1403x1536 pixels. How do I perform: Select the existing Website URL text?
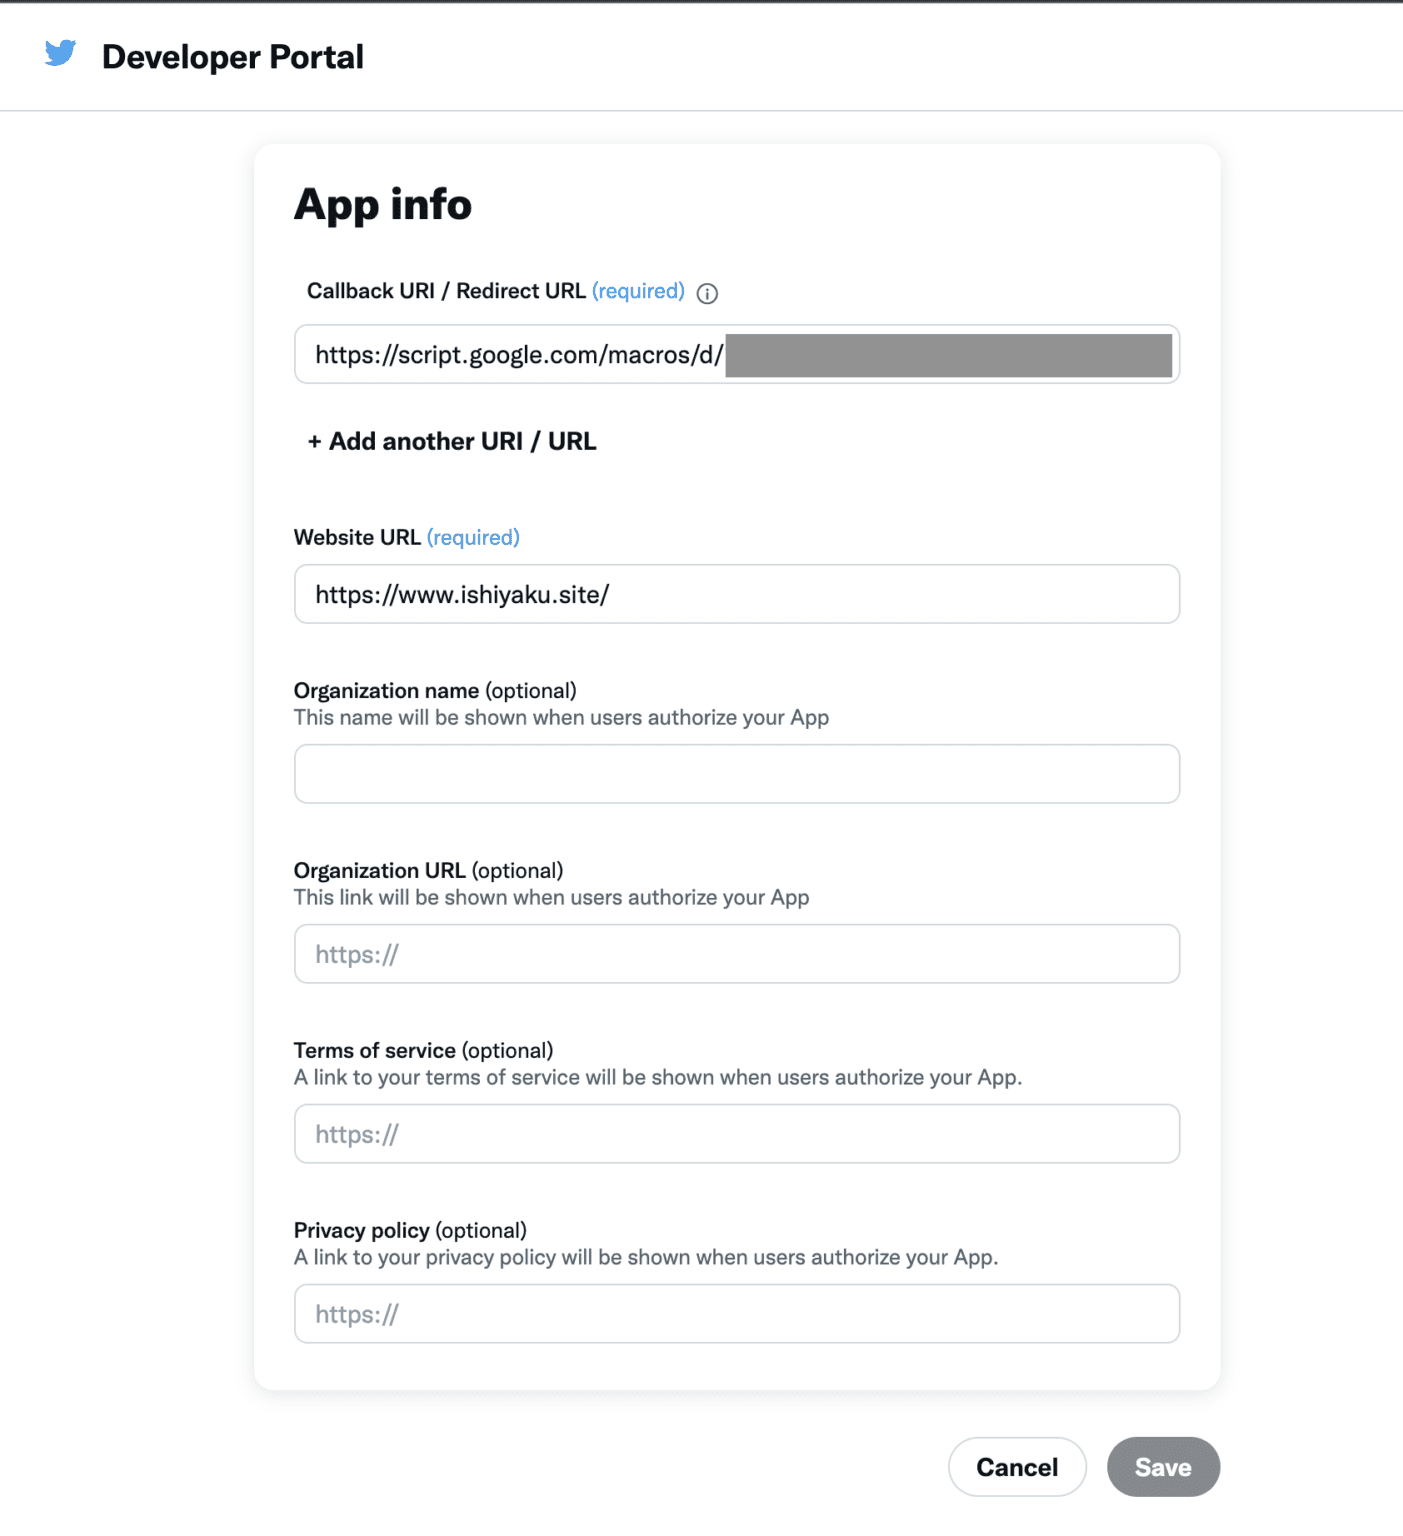click(x=461, y=594)
